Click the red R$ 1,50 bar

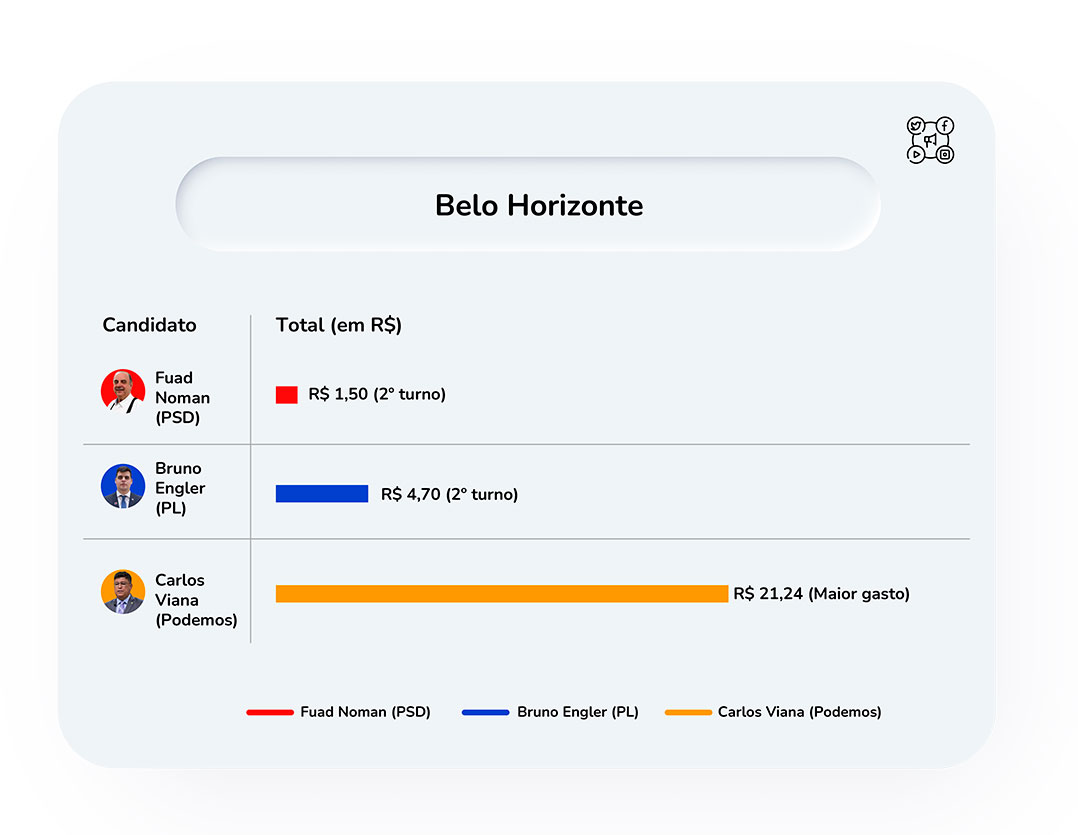(x=287, y=394)
